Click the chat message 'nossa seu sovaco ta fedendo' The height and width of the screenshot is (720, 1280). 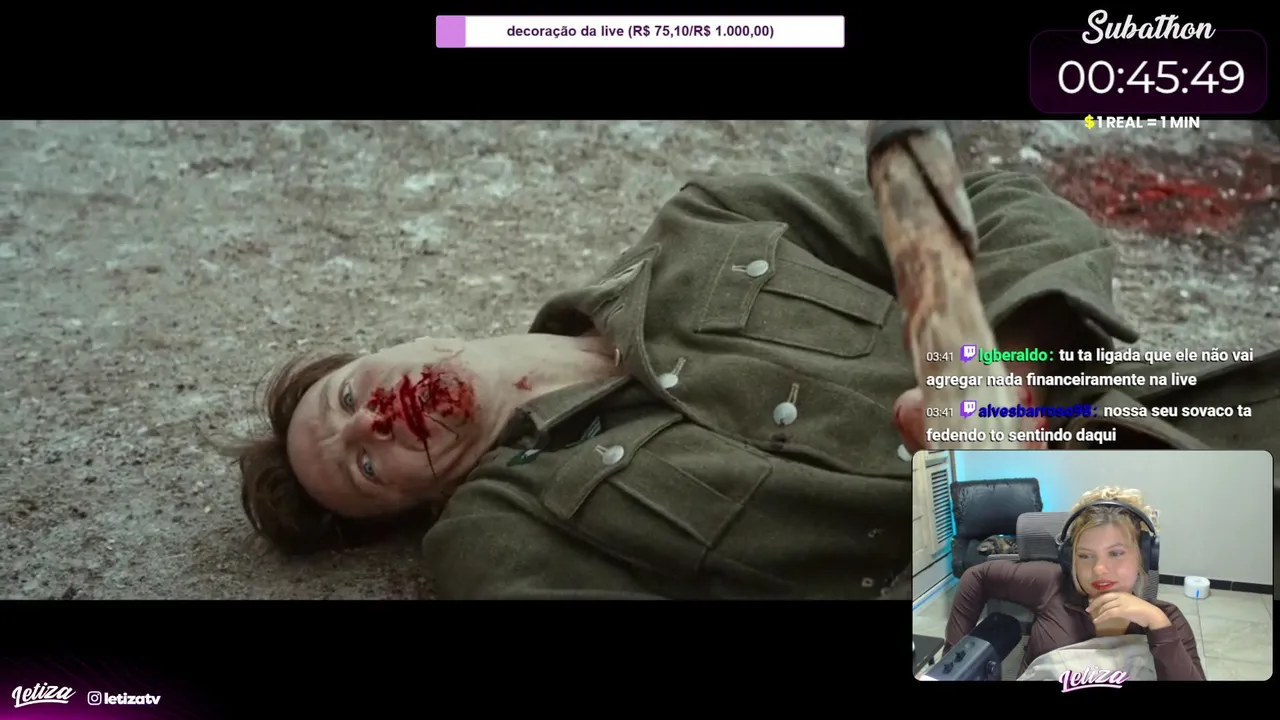tap(1088, 423)
